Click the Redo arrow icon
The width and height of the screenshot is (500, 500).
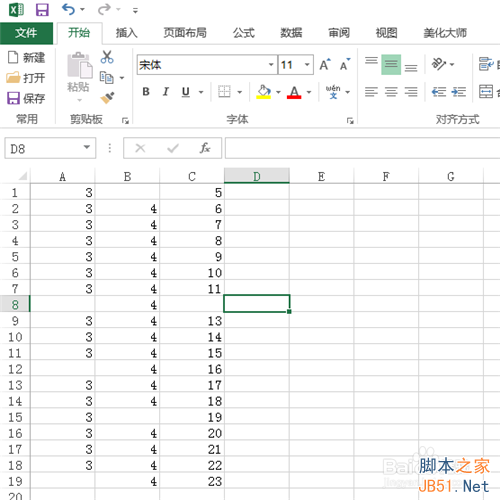pos(104,9)
